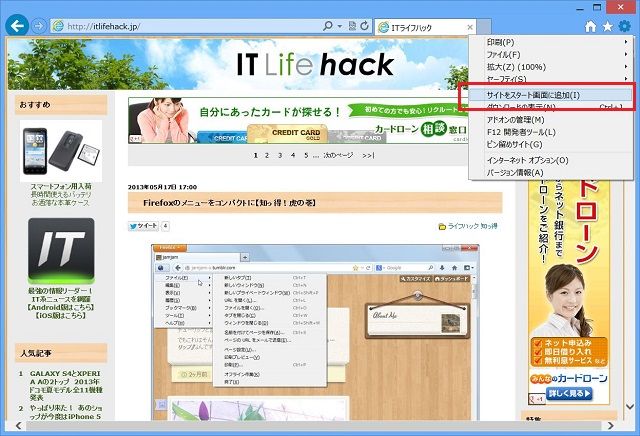Click the 詳しく見る button in loan ad

click(570, 394)
